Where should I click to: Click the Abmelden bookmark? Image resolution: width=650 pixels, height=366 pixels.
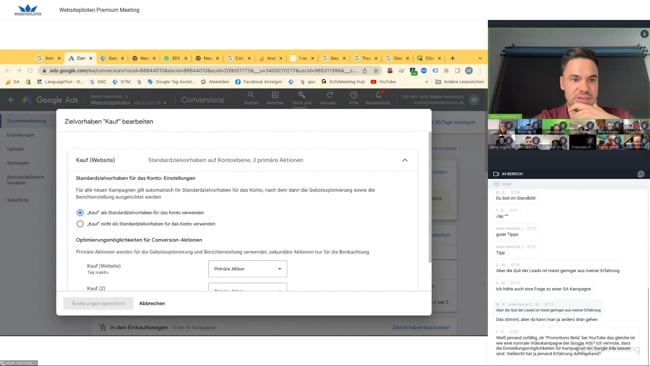[x=215, y=82]
